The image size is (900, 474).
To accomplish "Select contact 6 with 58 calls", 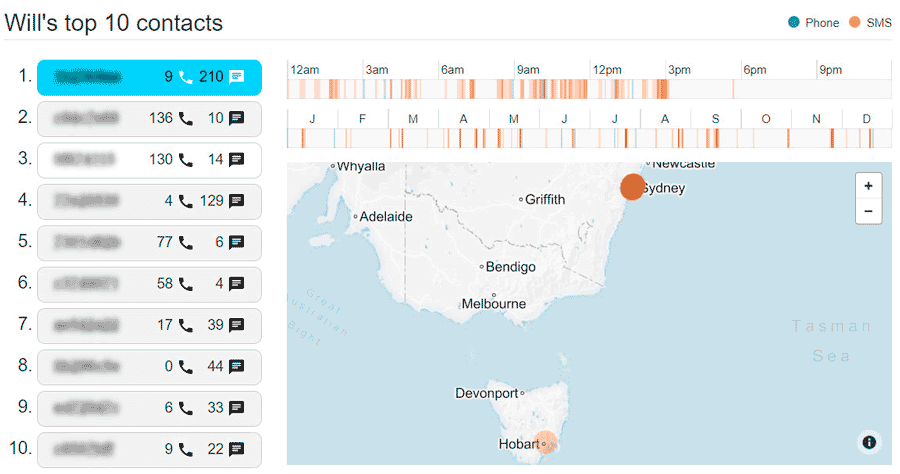I will [149, 284].
